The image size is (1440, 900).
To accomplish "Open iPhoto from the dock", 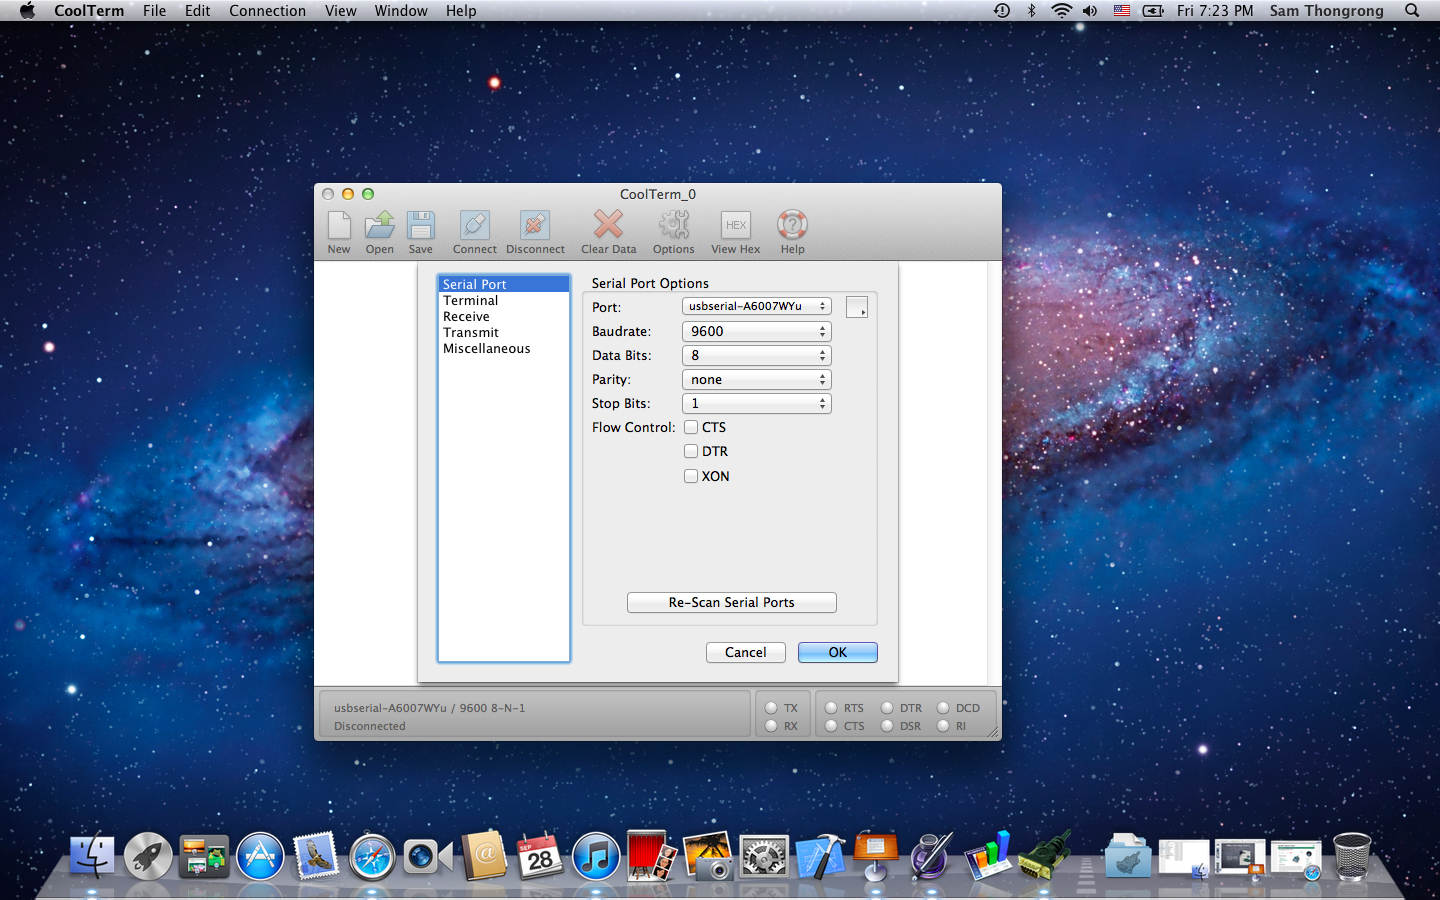I will click(708, 857).
